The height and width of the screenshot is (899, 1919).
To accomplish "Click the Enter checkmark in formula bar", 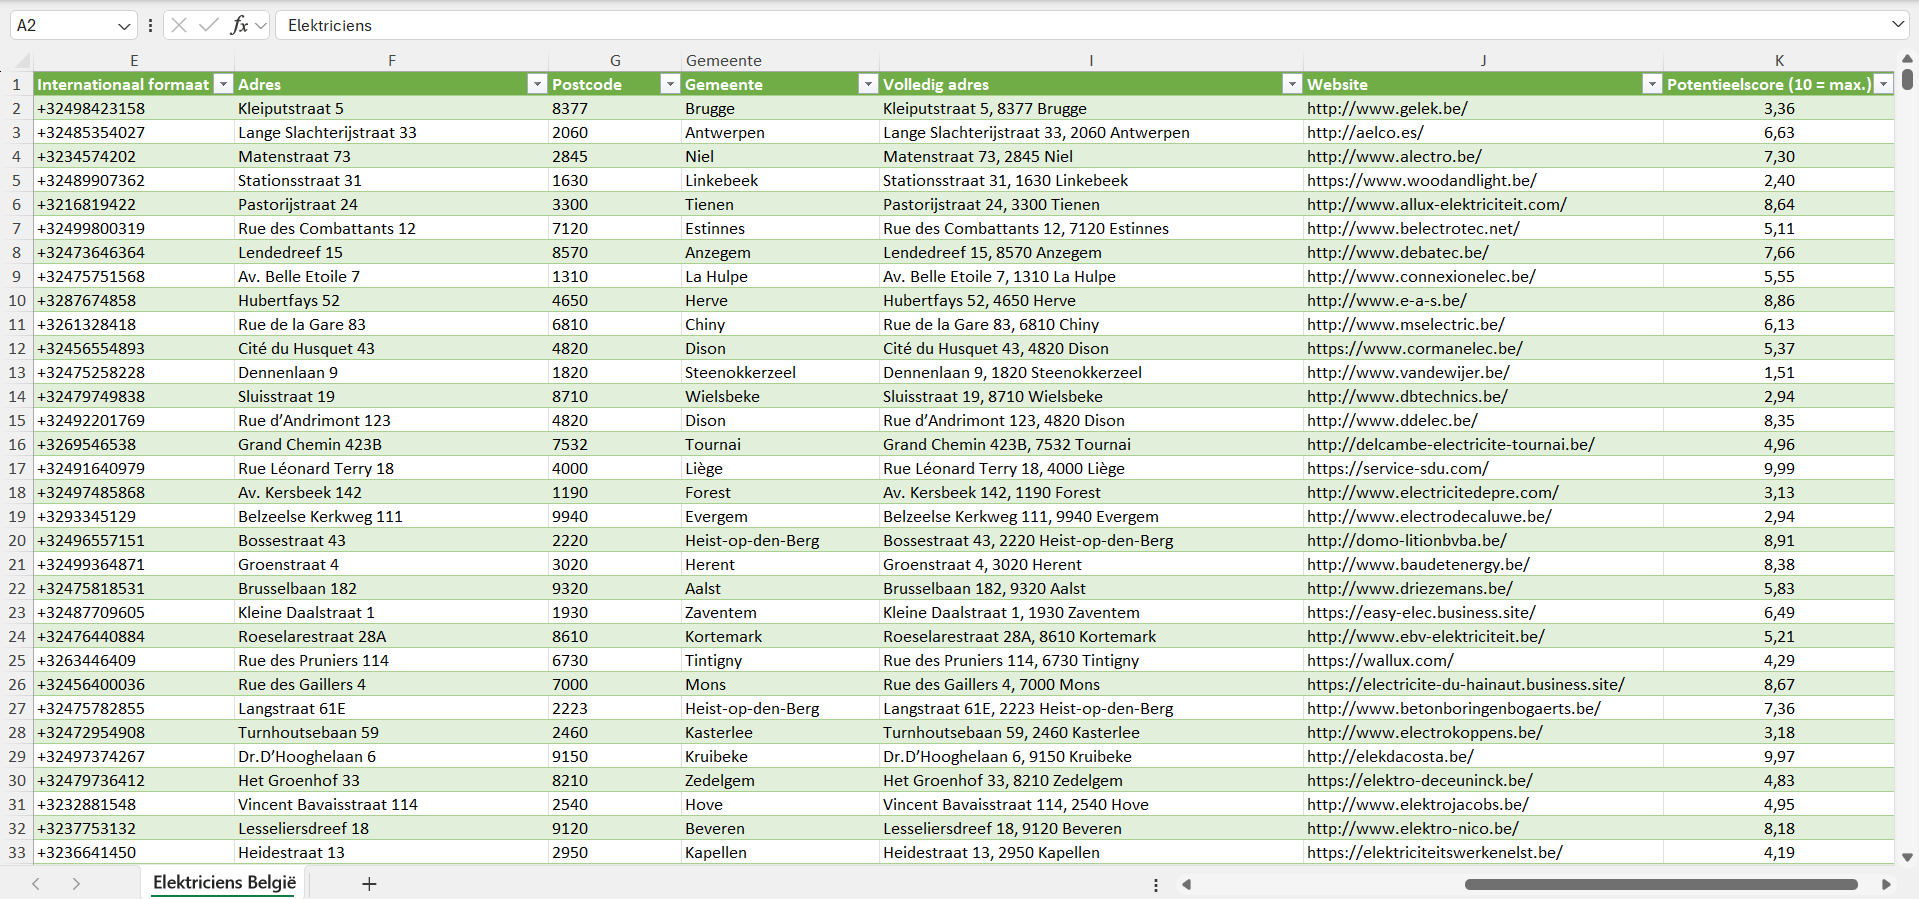I will (209, 25).
